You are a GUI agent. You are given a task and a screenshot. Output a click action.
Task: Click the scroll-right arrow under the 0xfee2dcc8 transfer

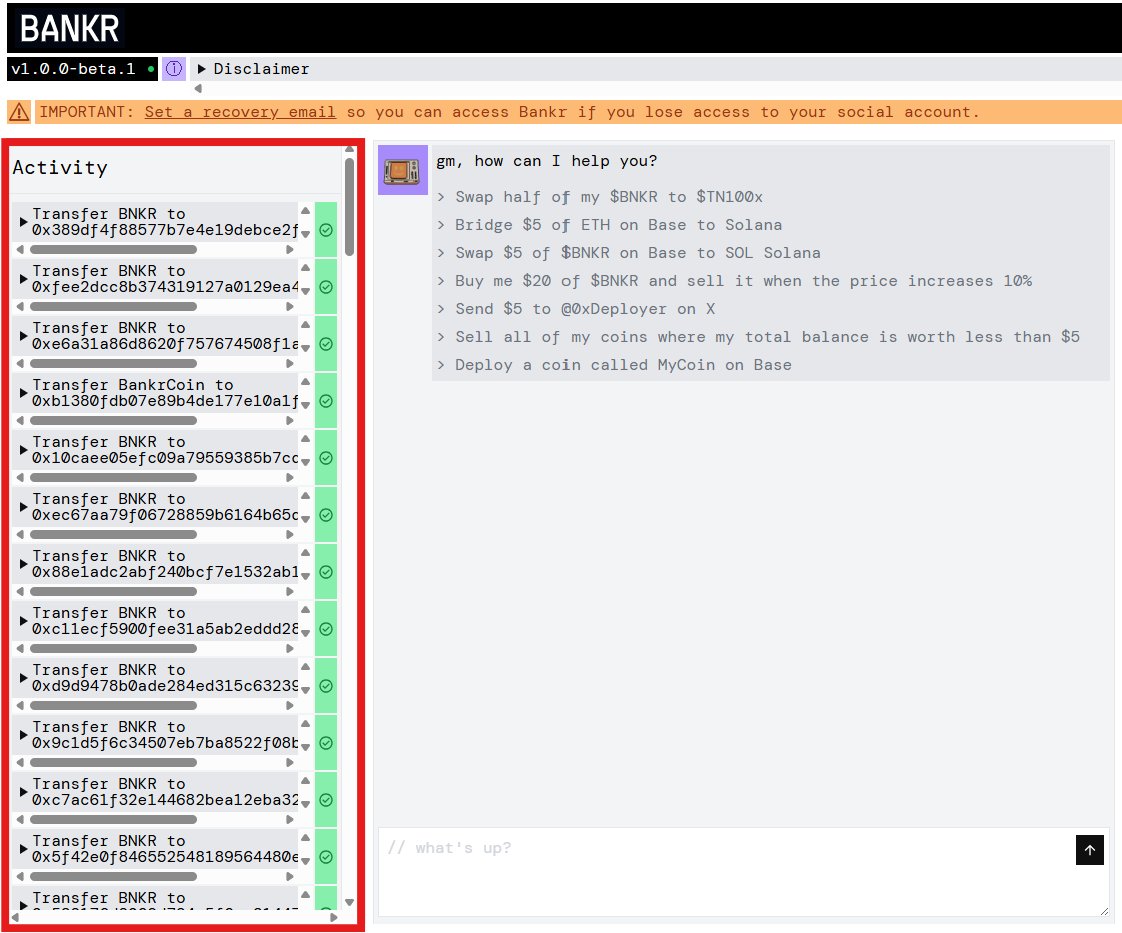tap(290, 306)
